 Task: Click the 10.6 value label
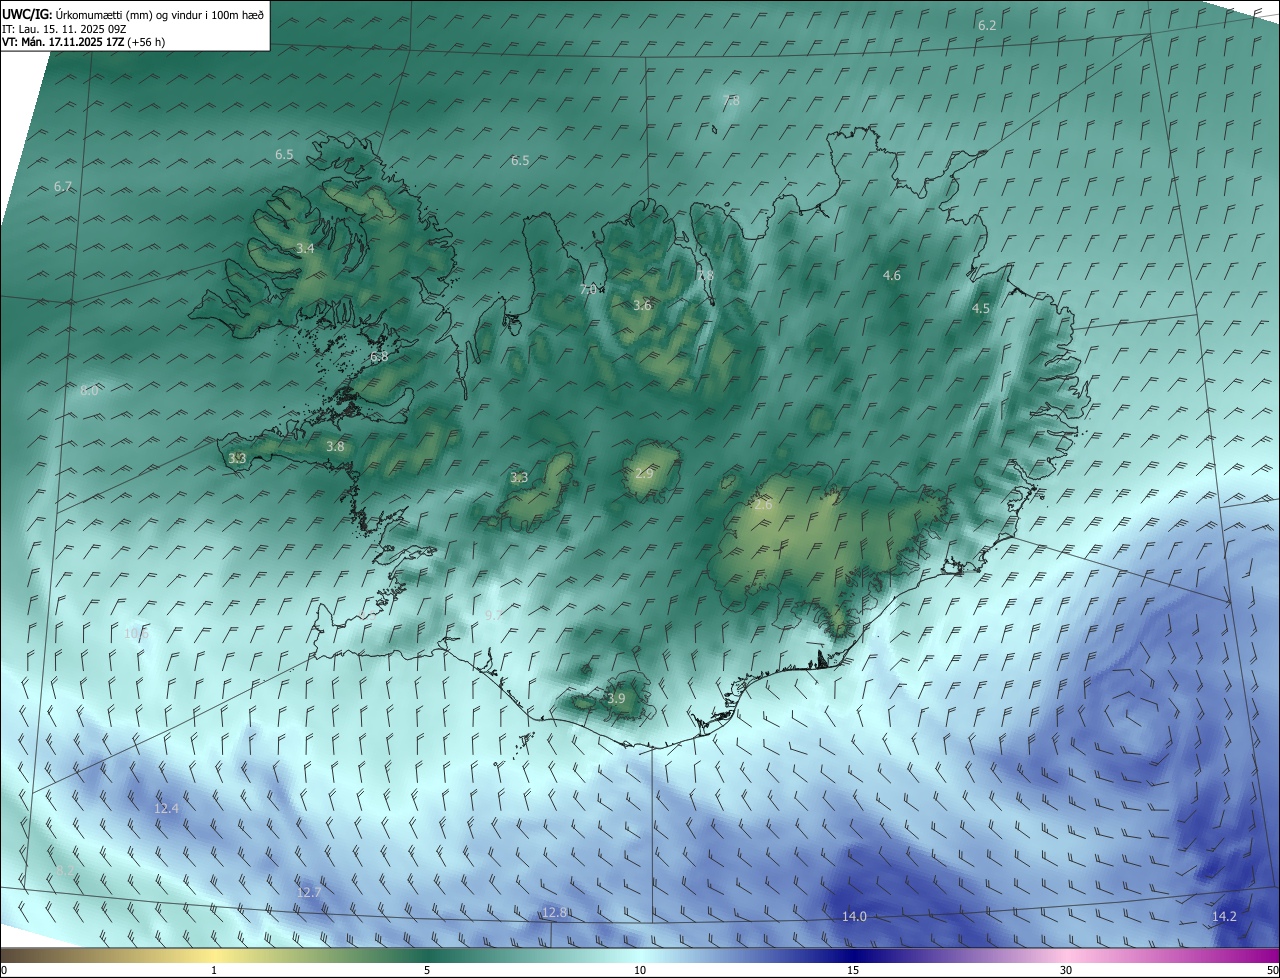136,633
